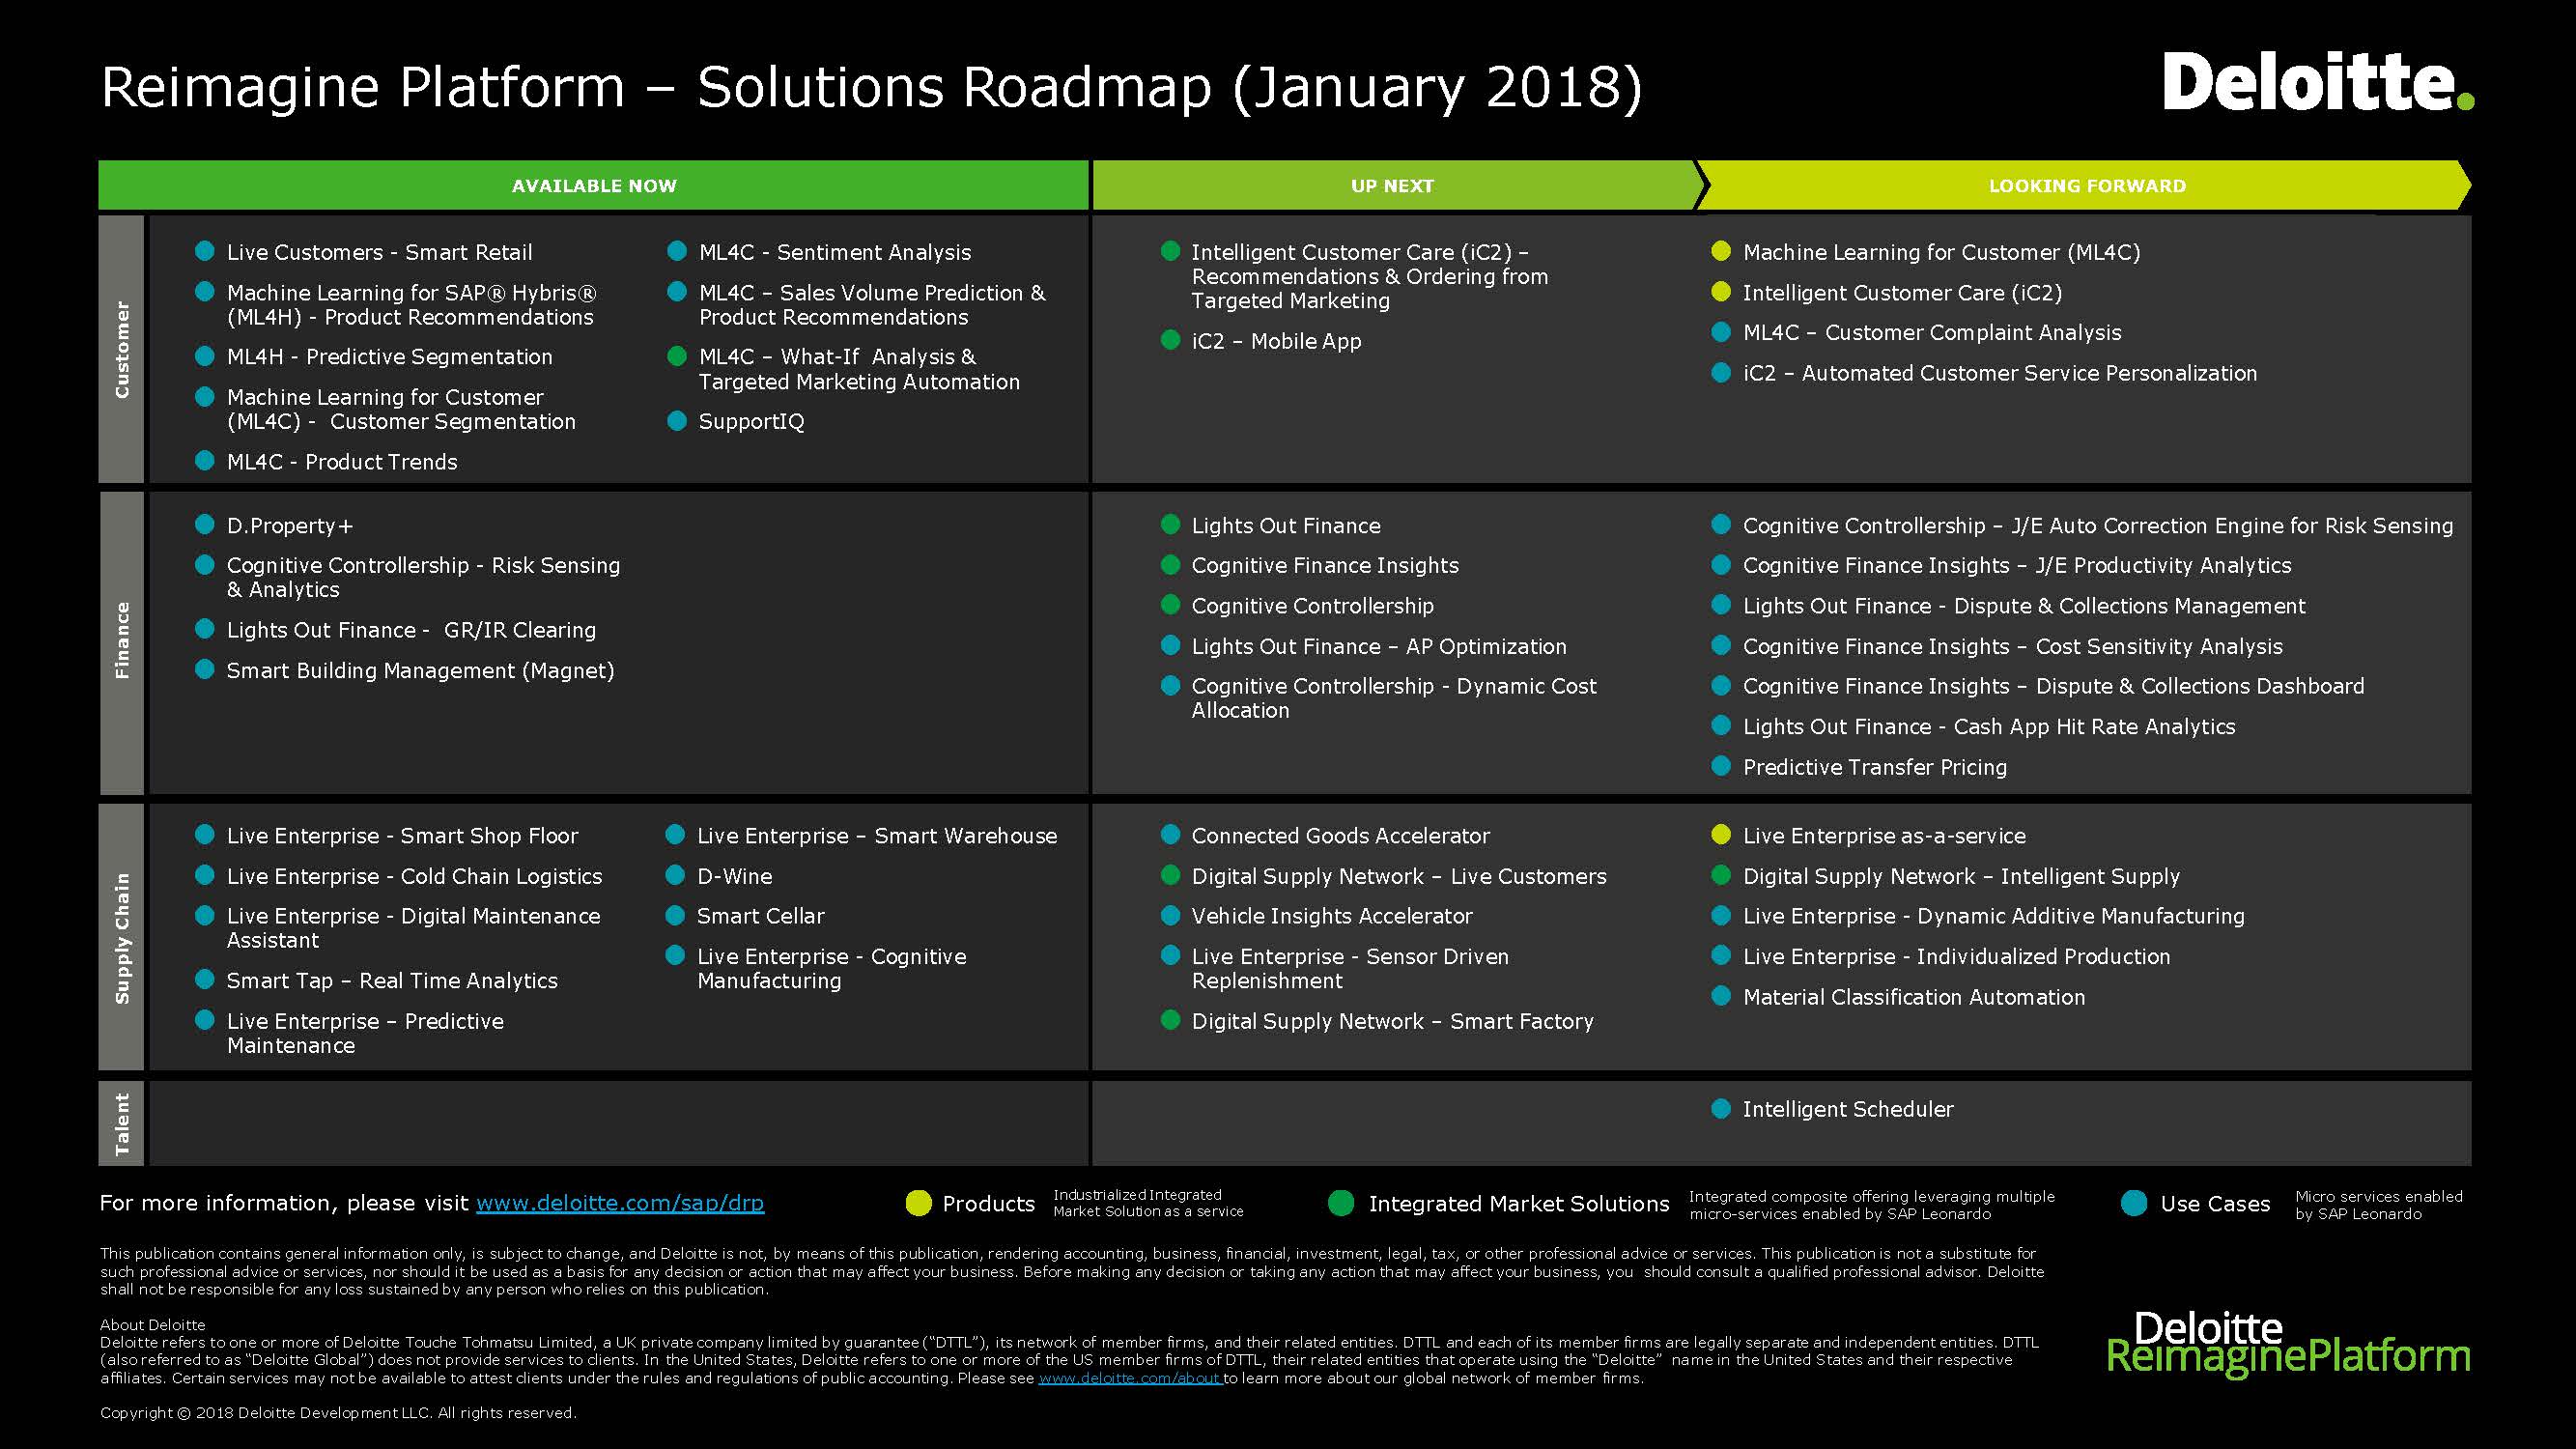This screenshot has width=2576, height=1449.
Task: Open the www.deloitte.com/sap/drp link
Action: [620, 1203]
